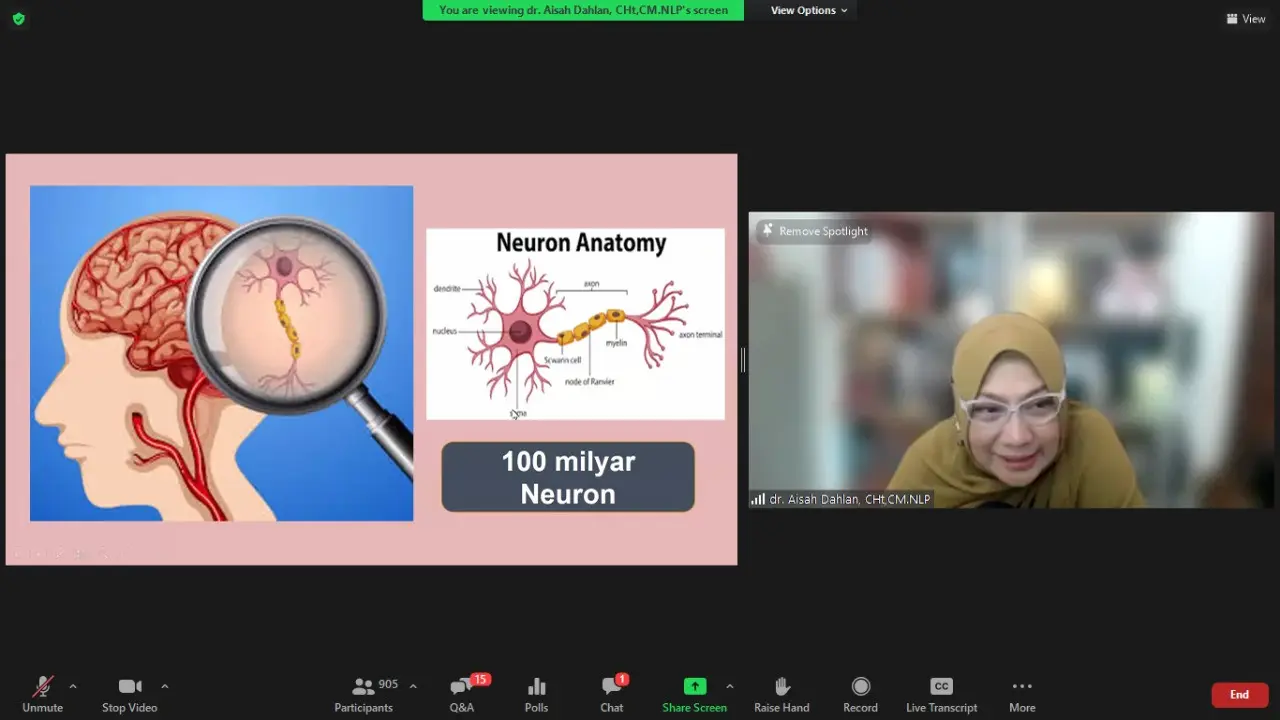
Task: Raise Hand in the meeting
Action: point(782,695)
